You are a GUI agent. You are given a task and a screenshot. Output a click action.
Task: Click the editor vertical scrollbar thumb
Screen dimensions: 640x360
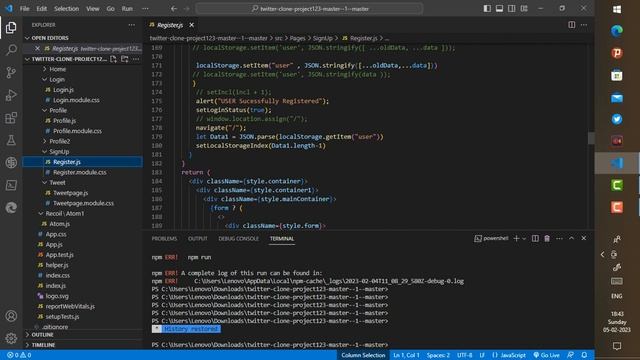pos(591,138)
